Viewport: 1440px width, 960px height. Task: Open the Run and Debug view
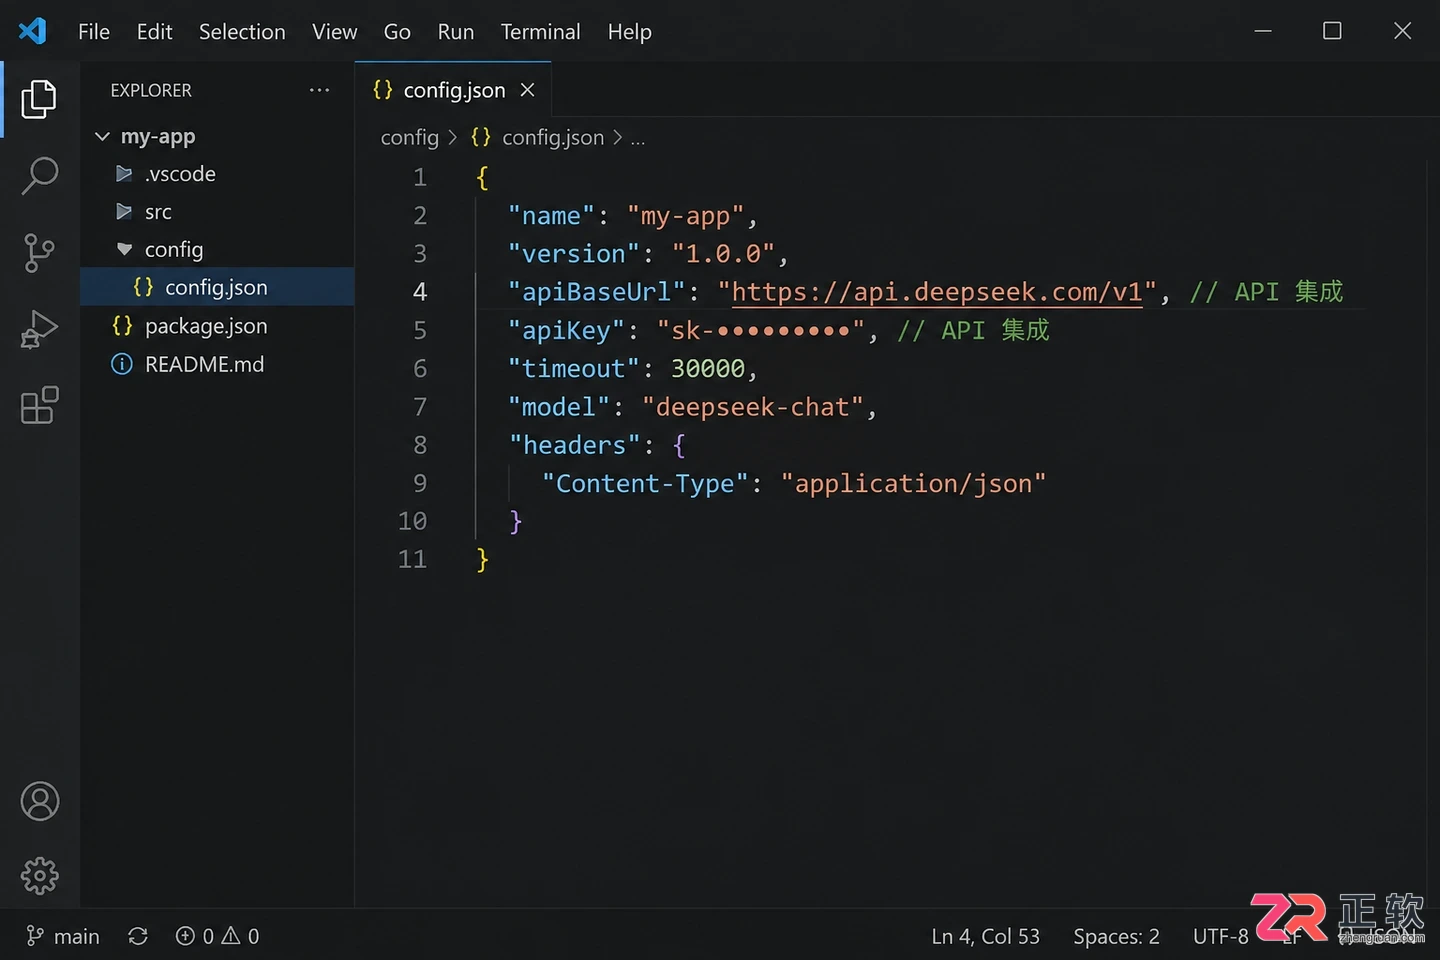tap(39, 329)
